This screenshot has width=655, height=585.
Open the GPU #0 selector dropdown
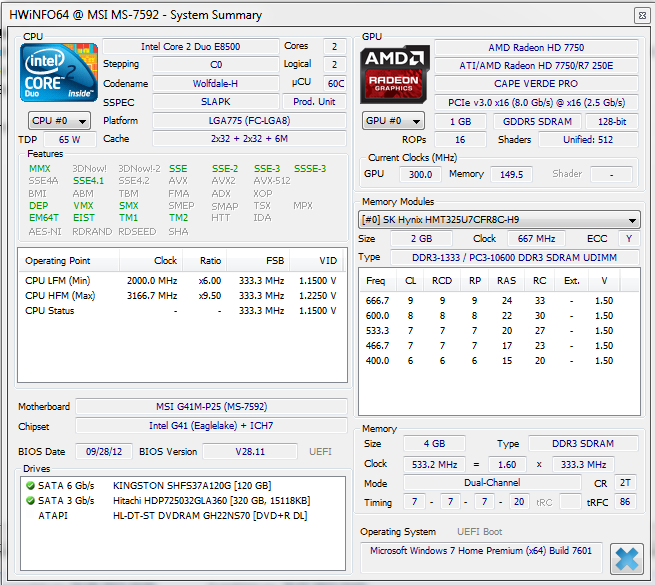pos(393,121)
